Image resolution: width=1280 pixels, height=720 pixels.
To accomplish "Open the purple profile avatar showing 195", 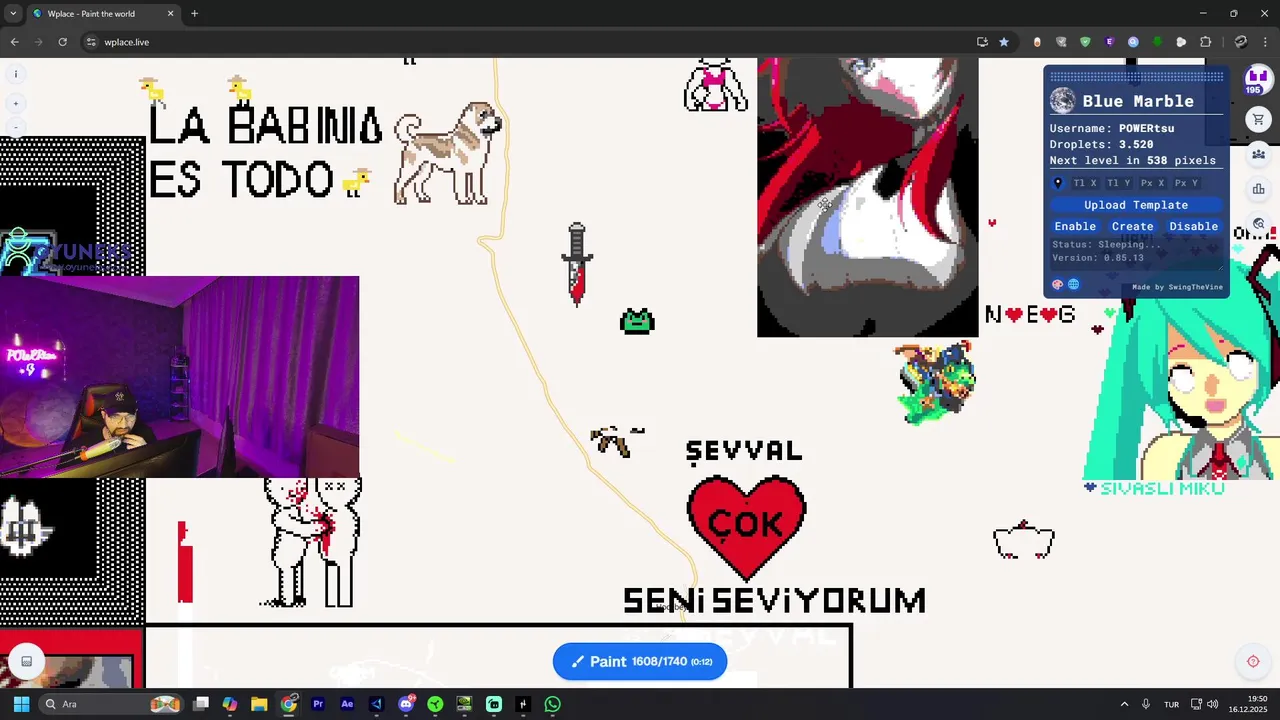I will tap(1256, 80).
